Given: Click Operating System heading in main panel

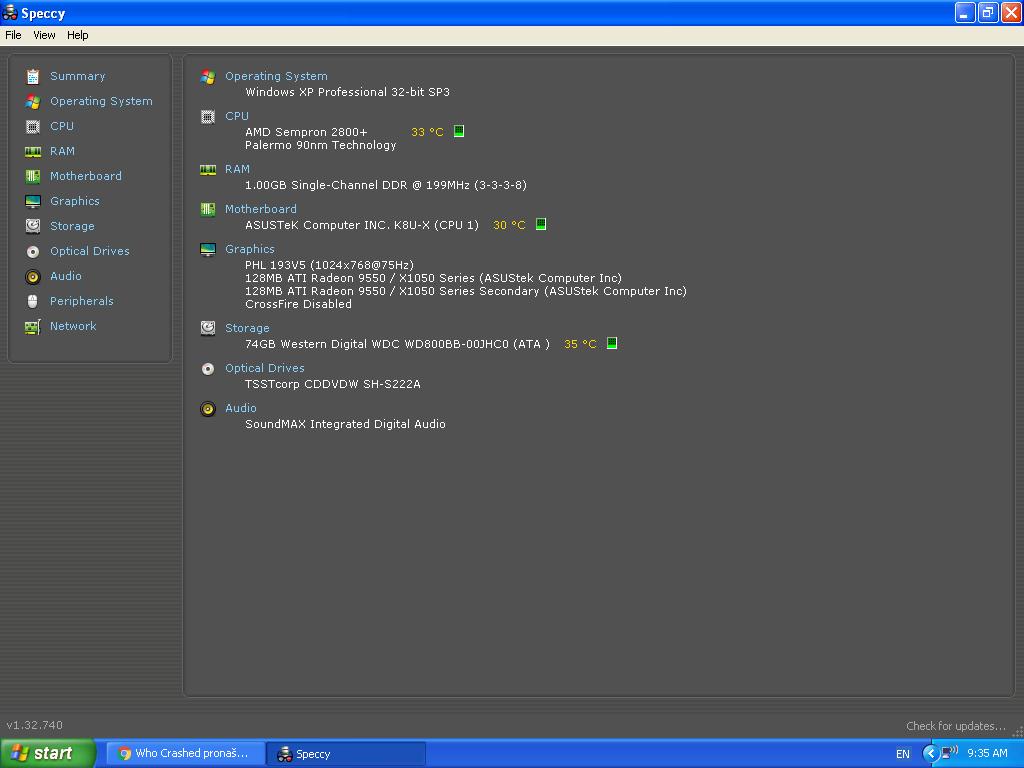Looking at the screenshot, I should point(276,76).
